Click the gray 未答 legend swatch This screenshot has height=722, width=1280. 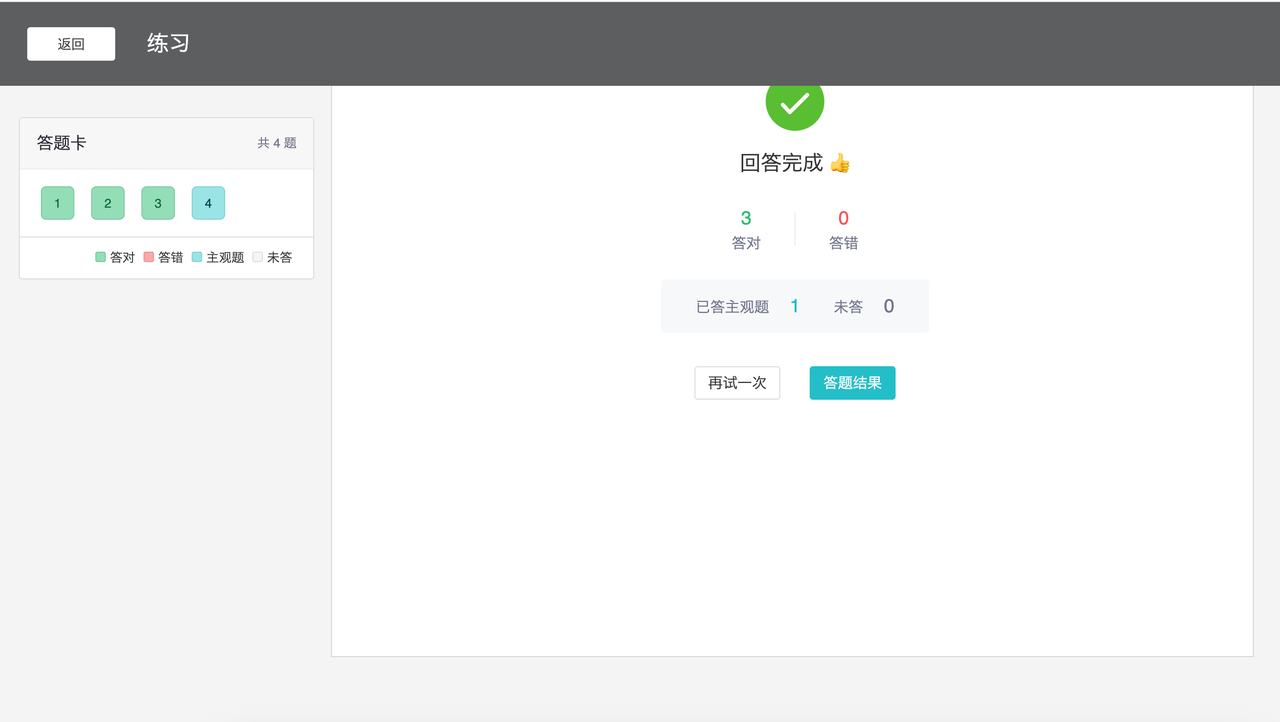coord(257,257)
